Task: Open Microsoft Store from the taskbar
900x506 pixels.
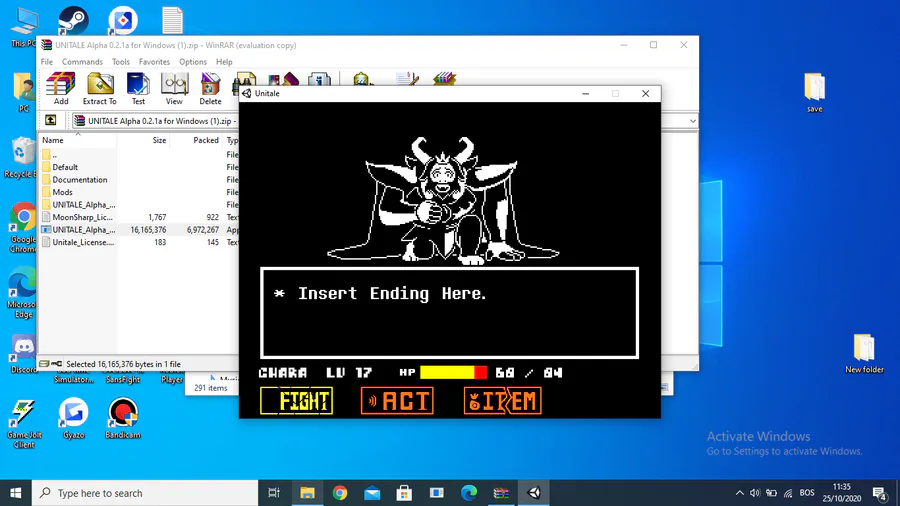Action: click(x=404, y=493)
